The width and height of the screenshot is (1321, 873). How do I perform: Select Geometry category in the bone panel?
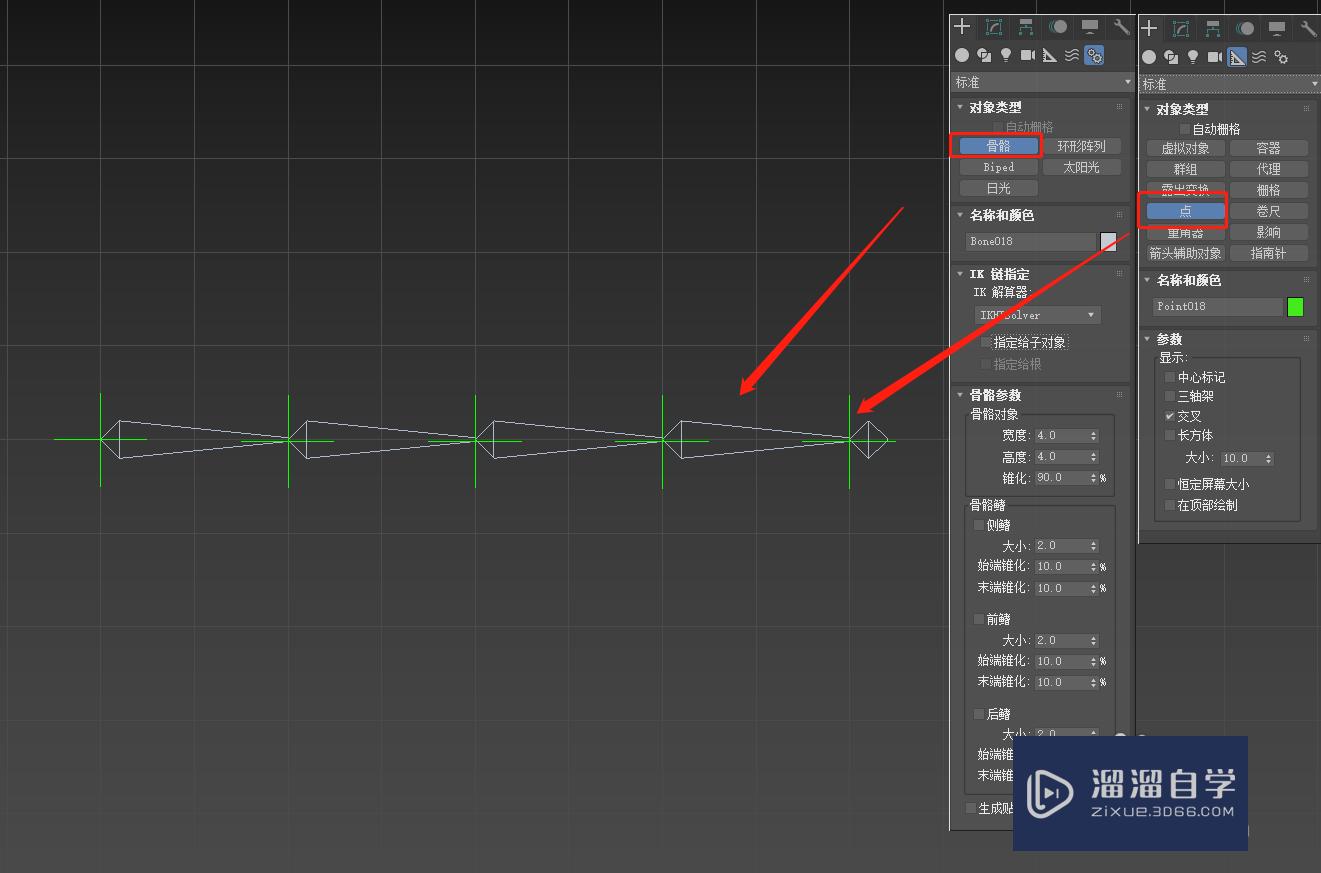pos(962,55)
